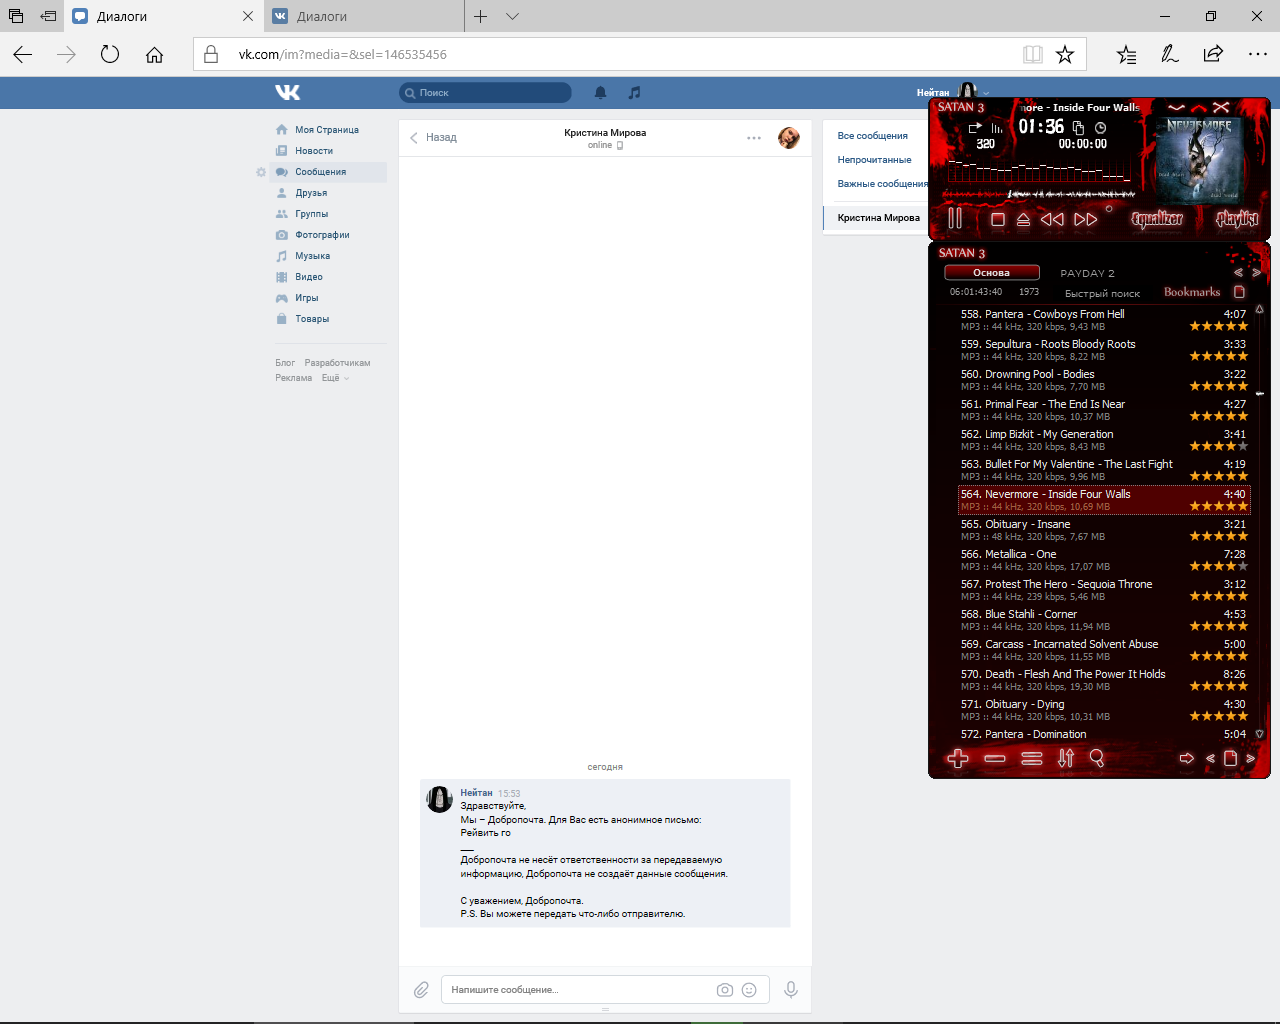Open emoji picker smiley icon
This screenshot has width=1280, height=1024.
pos(749,990)
